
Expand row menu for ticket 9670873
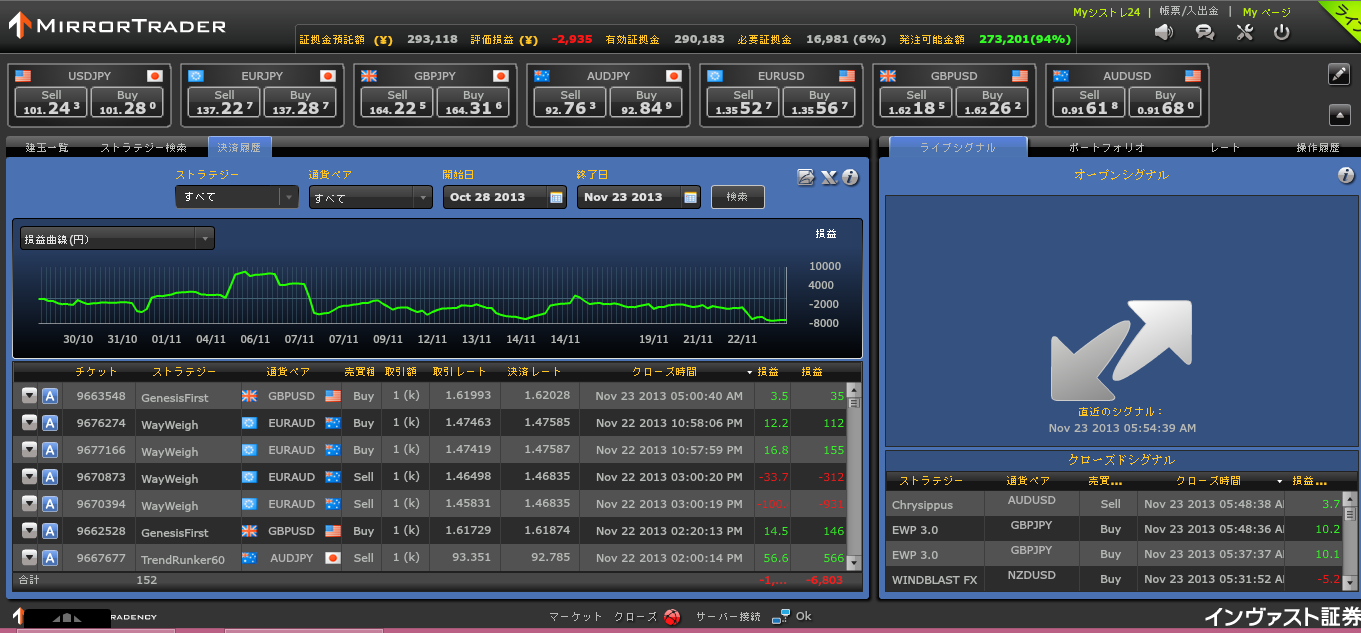pos(29,477)
